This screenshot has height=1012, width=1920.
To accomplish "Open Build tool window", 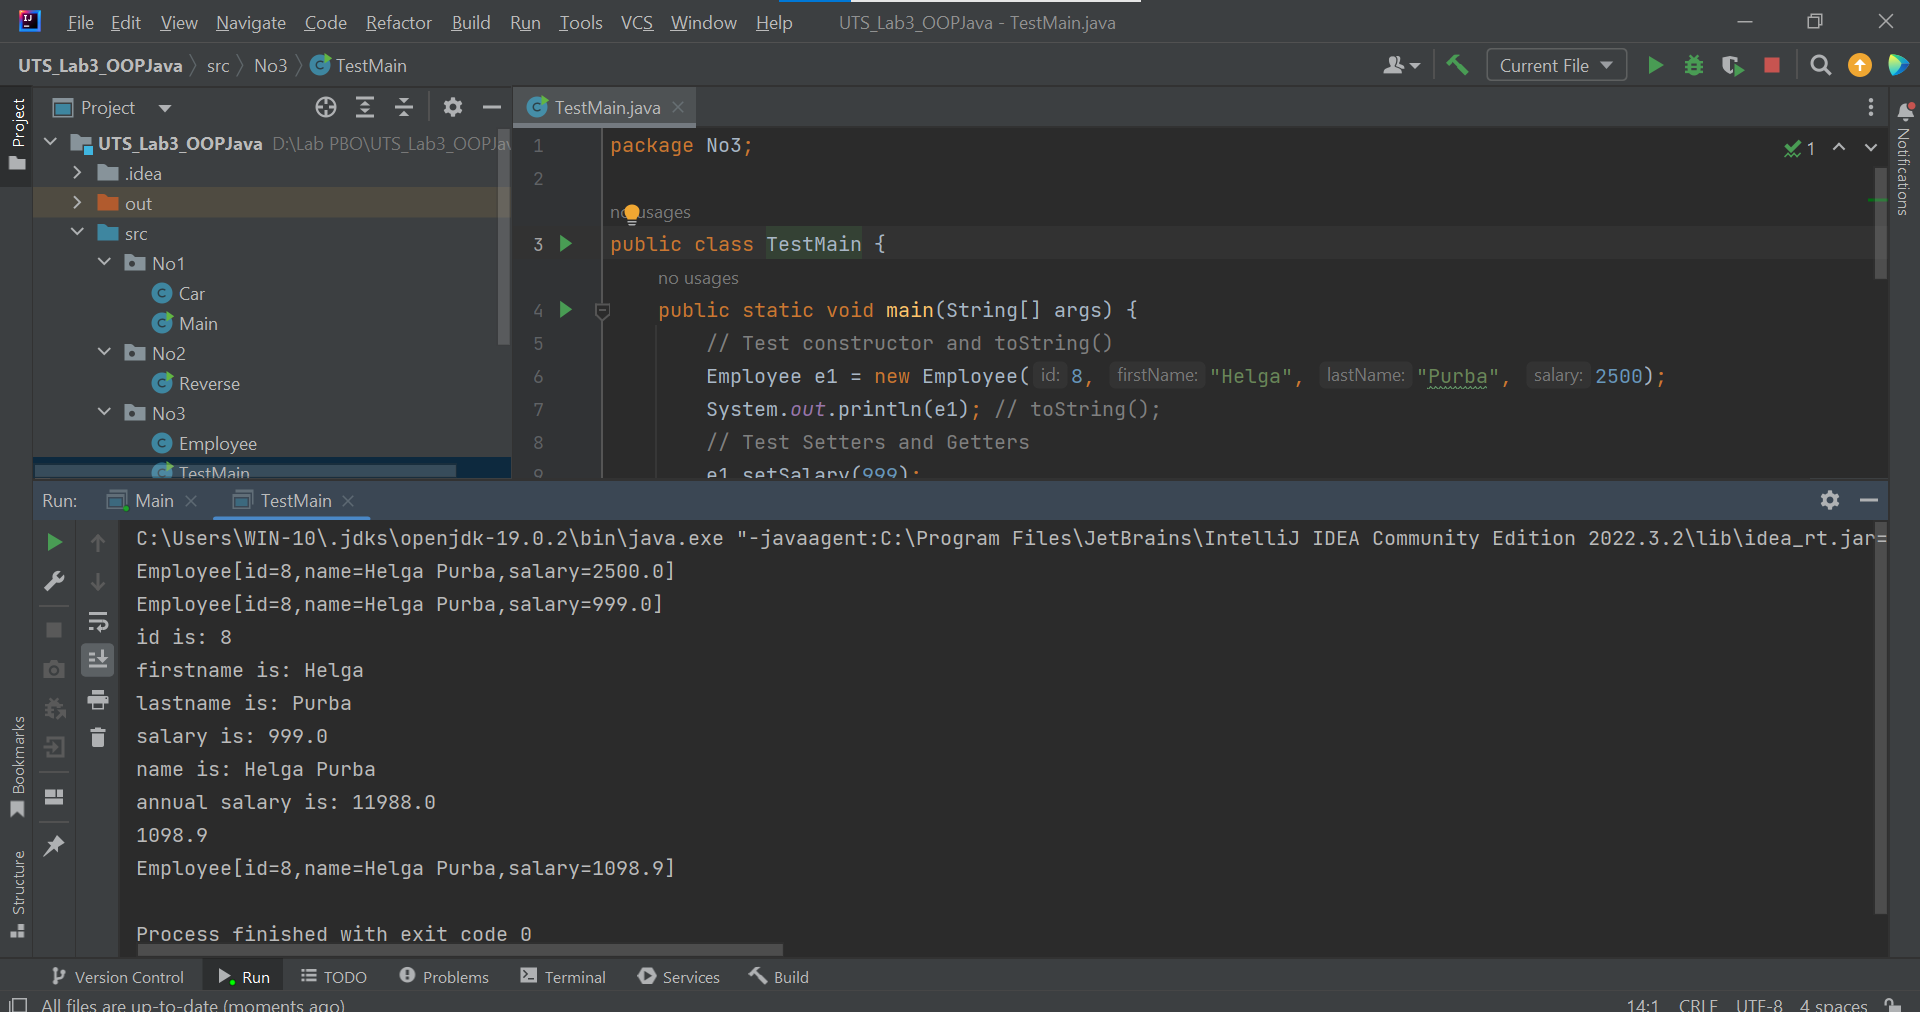I will point(779,977).
